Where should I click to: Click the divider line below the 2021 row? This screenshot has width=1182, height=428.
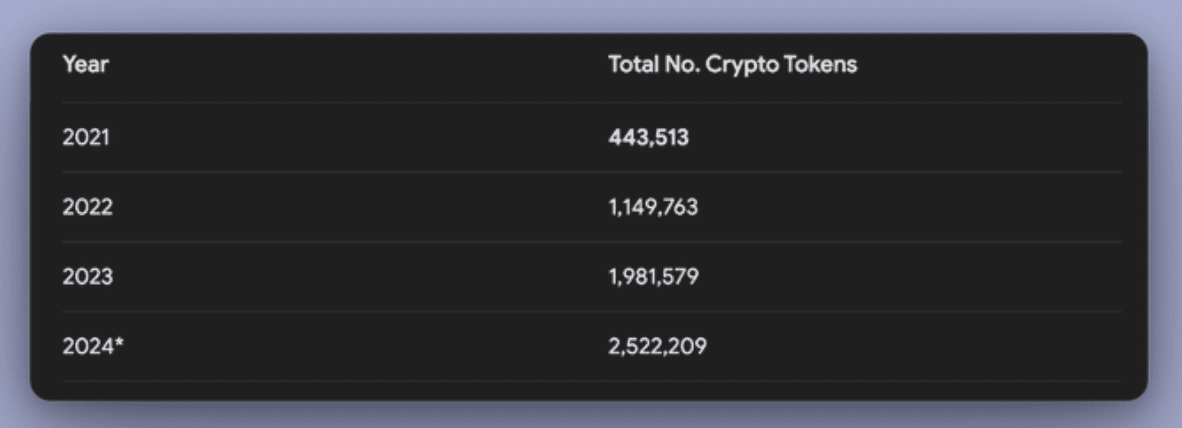coord(590,172)
